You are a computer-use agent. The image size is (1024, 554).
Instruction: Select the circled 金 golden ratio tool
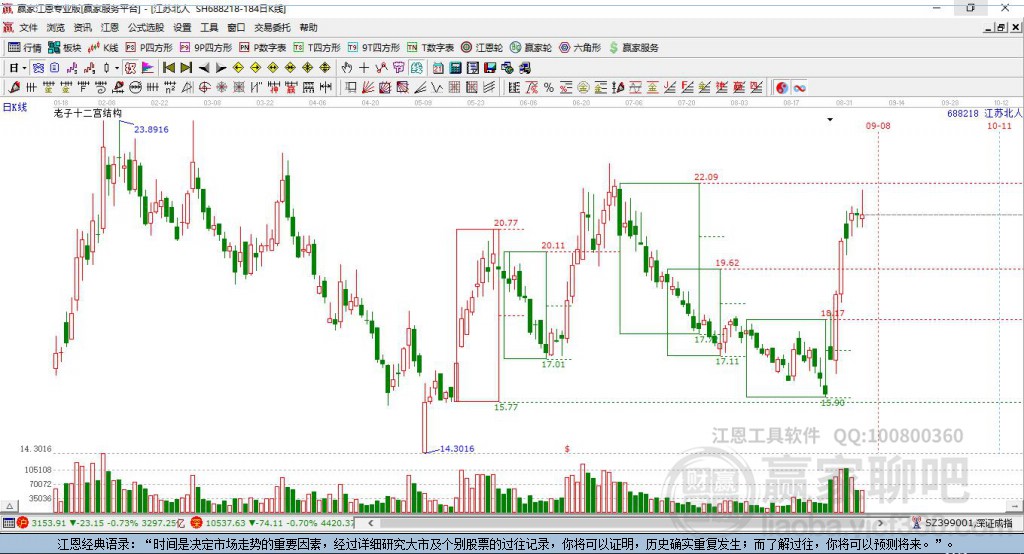coord(583,88)
